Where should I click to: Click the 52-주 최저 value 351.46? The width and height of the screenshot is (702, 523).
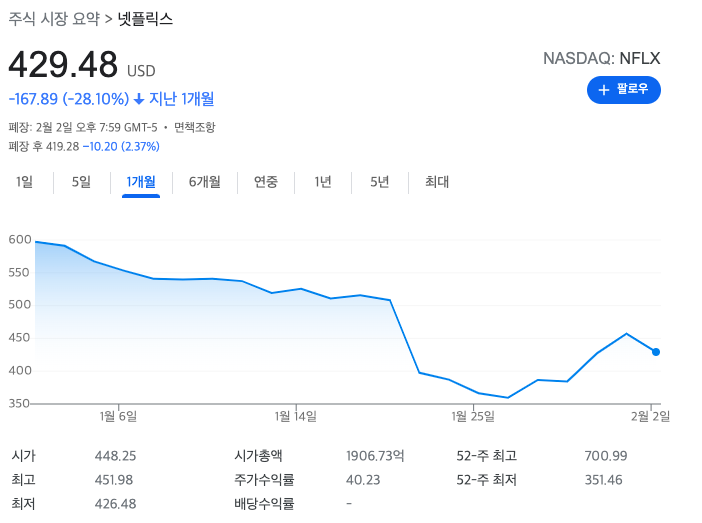pos(604,480)
